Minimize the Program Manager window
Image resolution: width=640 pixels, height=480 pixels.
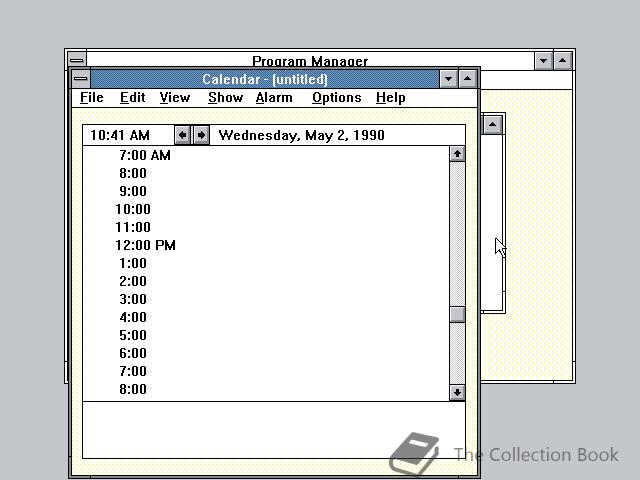pyautogui.click(x=543, y=61)
